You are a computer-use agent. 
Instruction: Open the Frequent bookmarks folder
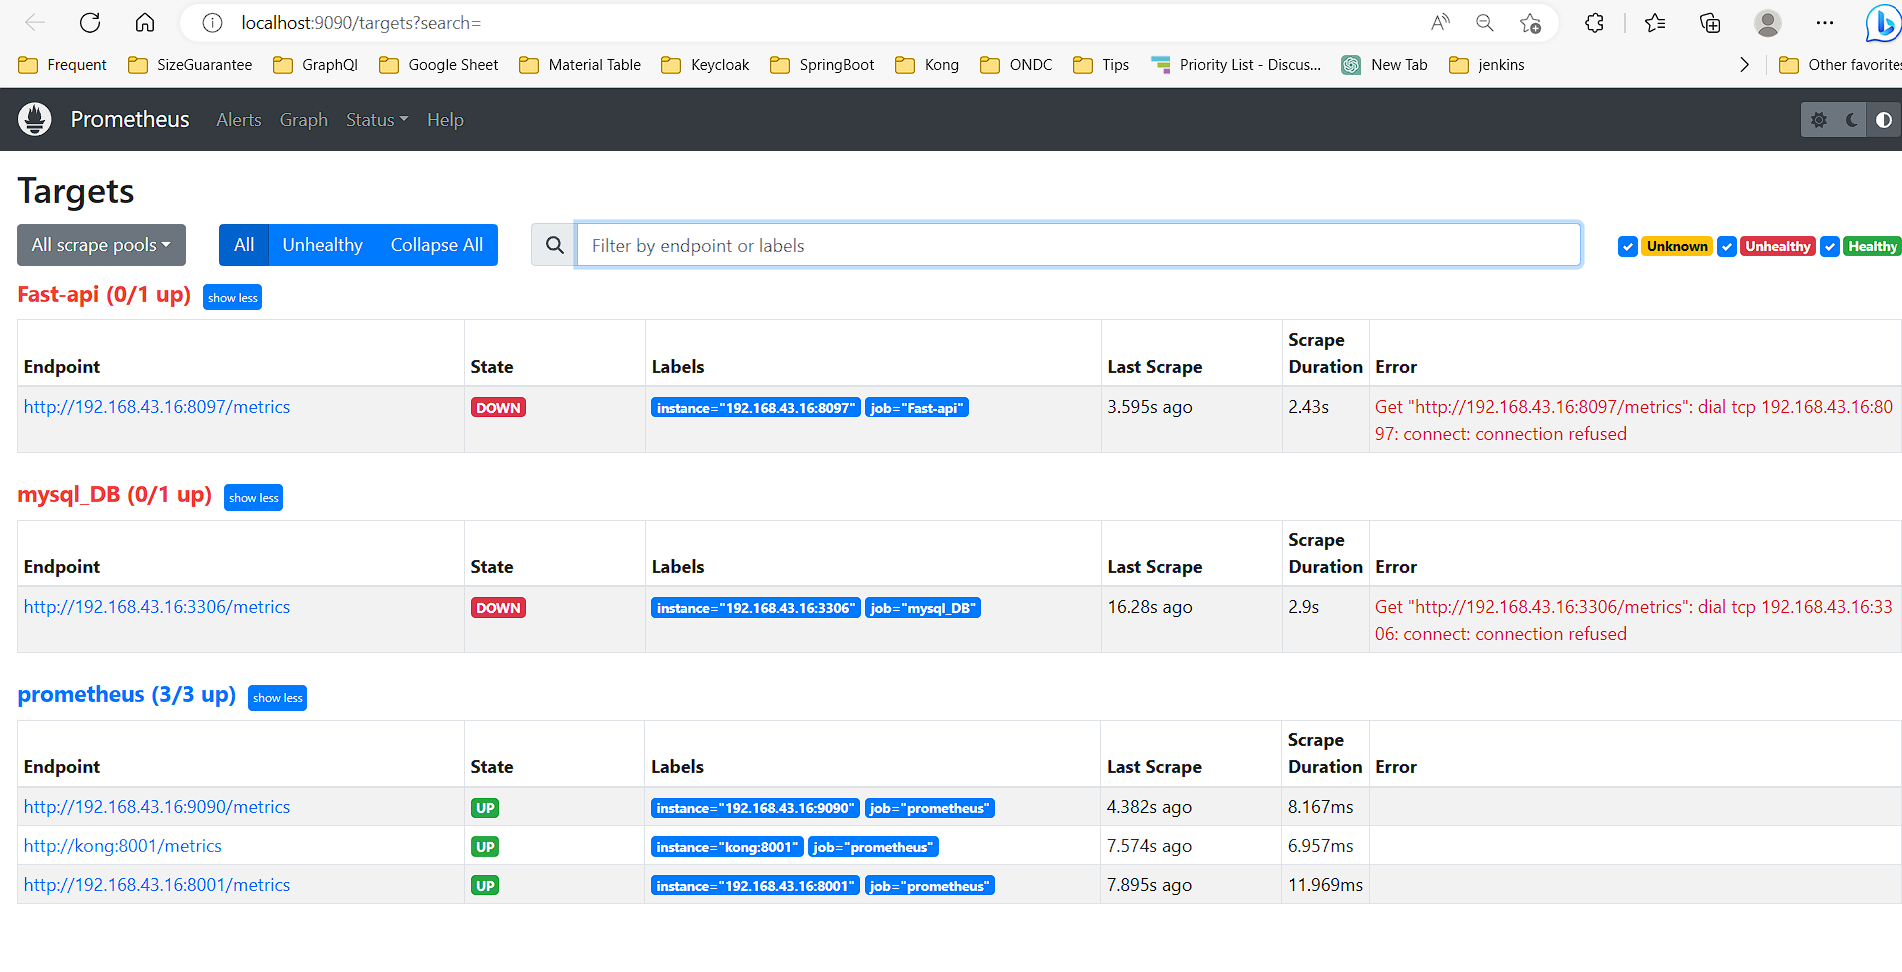62,65
